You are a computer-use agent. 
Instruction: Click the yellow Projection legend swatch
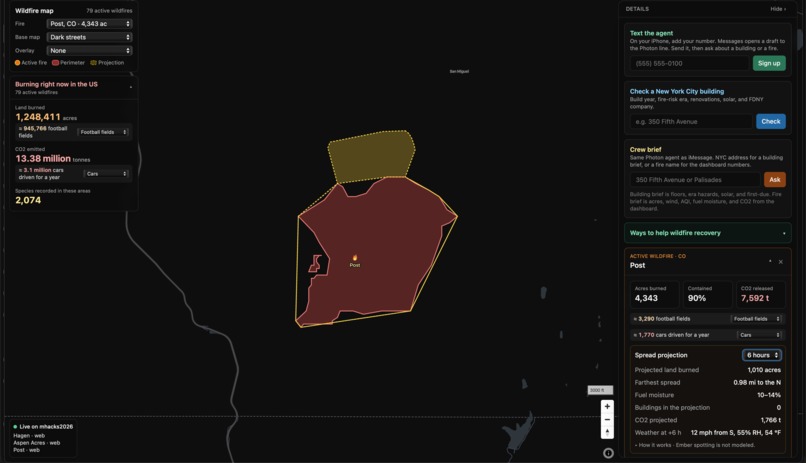click(94, 63)
